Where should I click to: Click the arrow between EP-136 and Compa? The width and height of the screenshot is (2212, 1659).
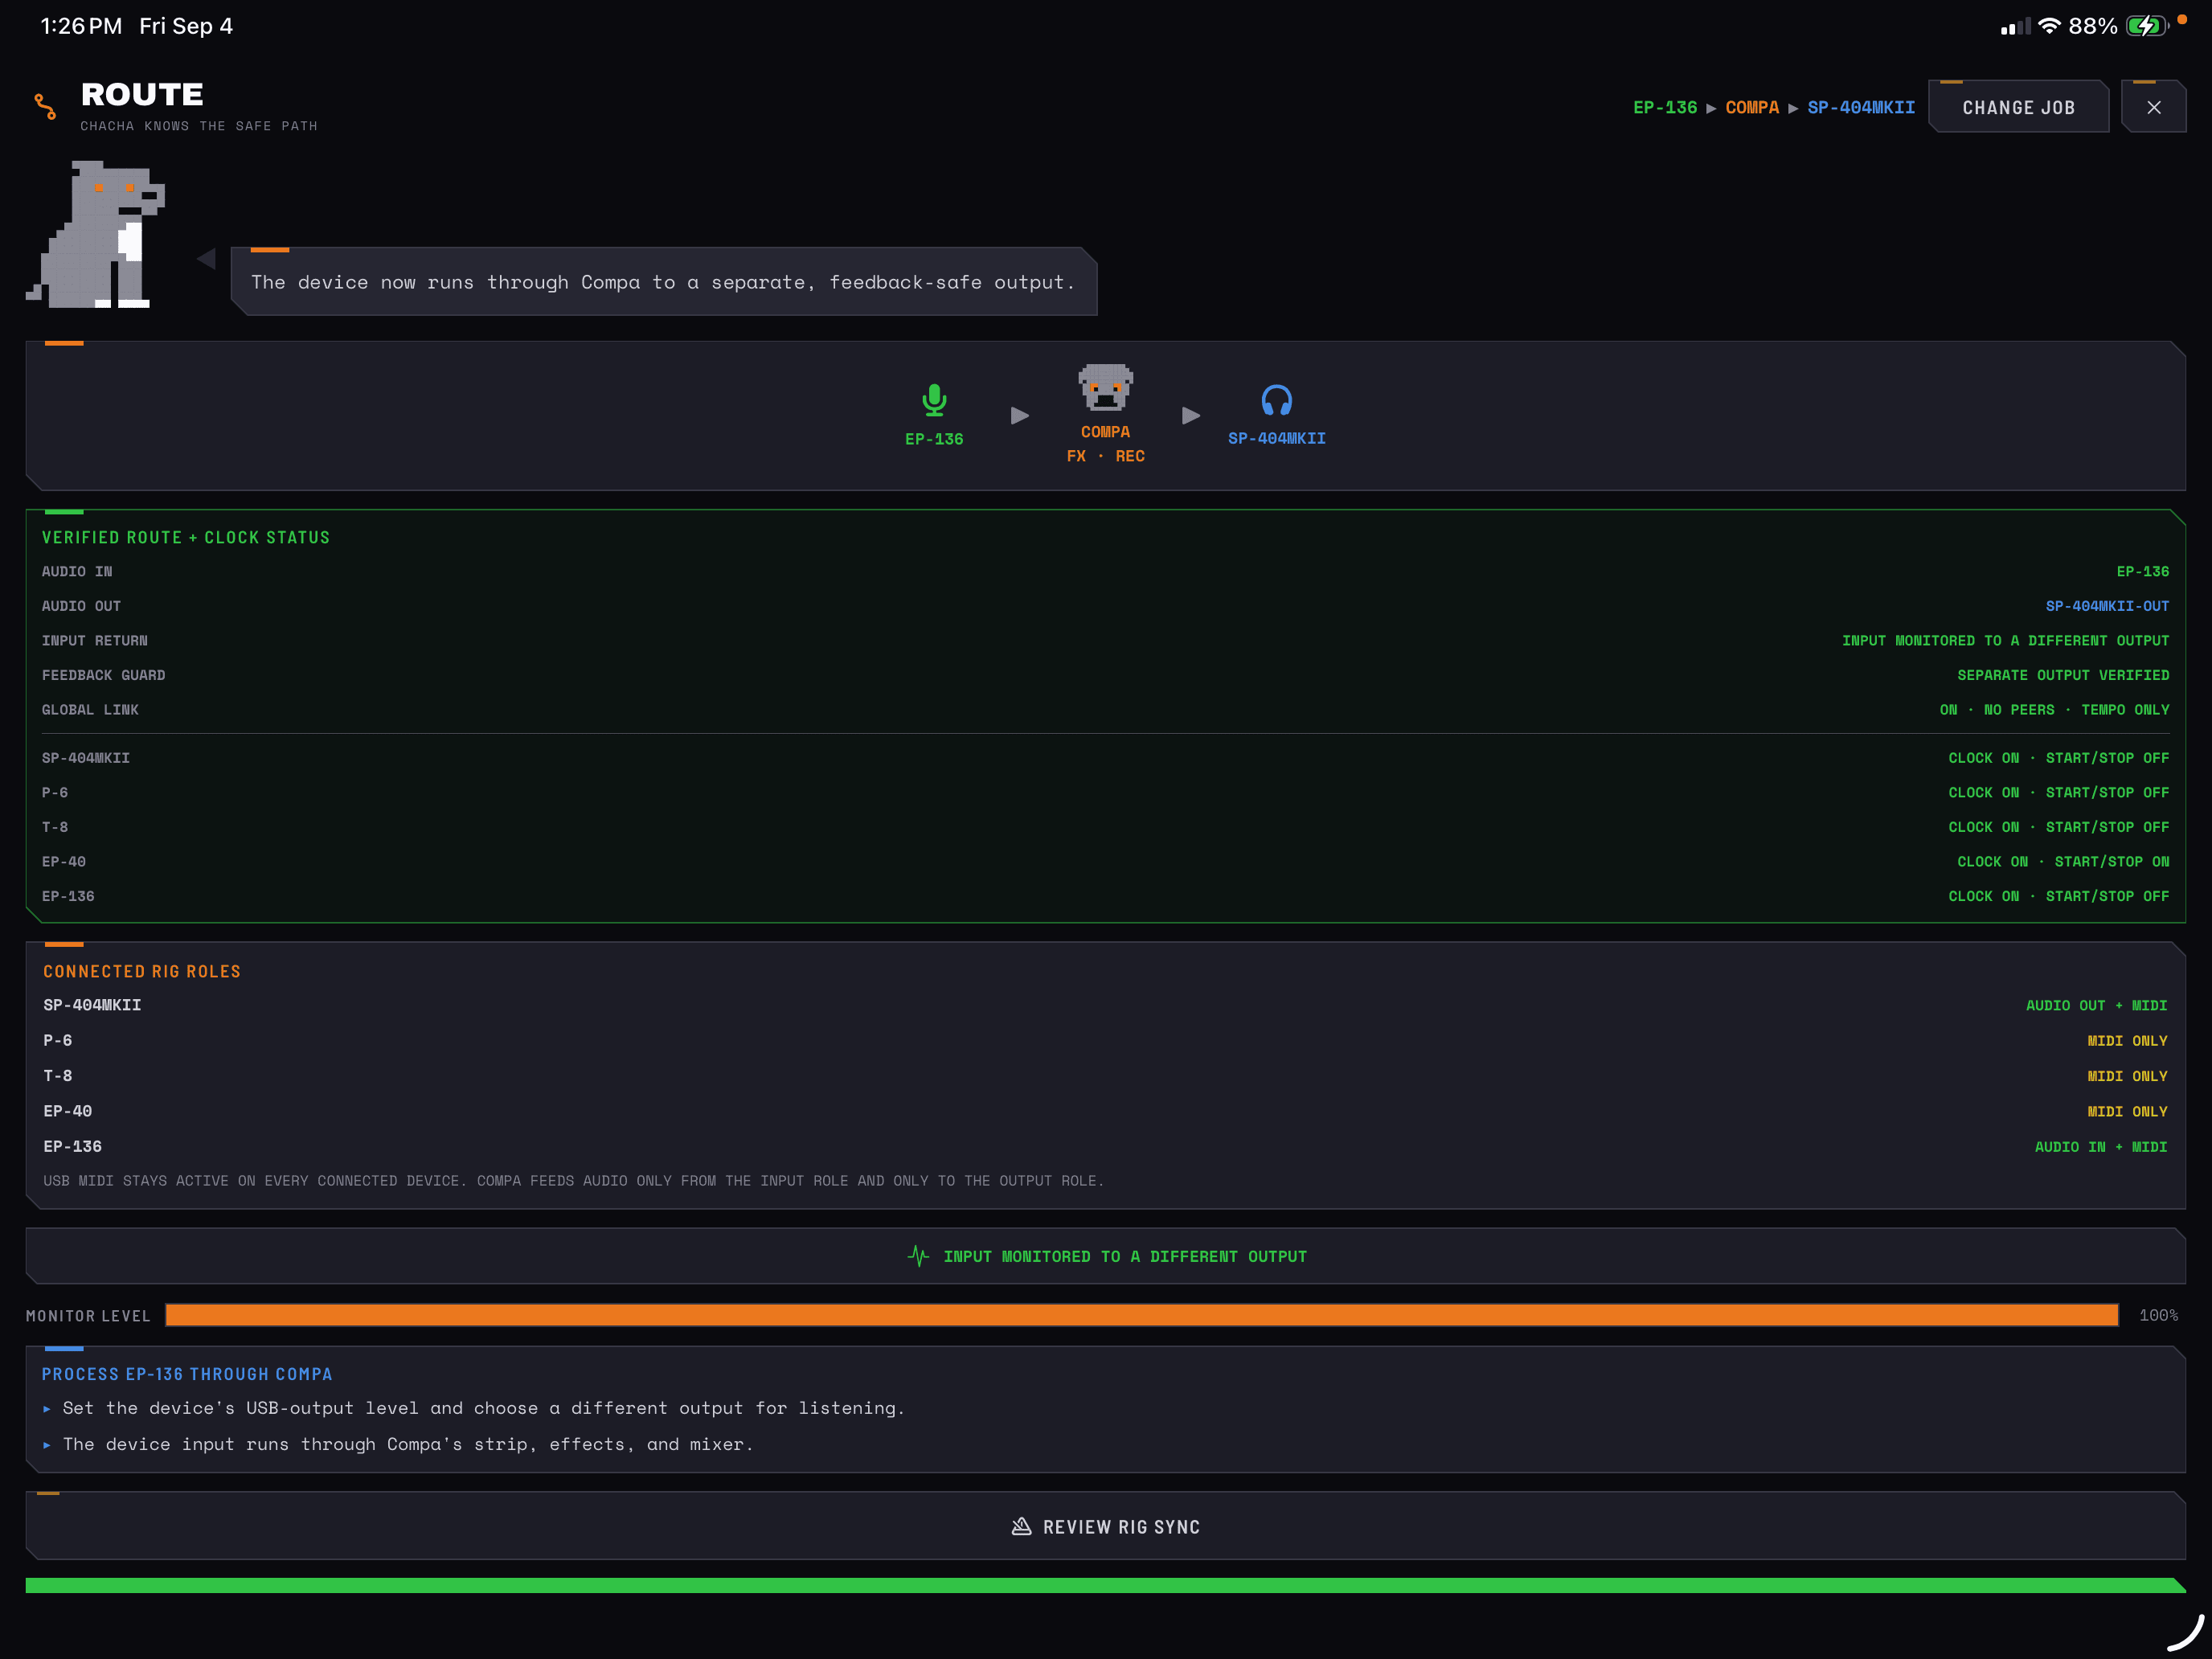pos(1020,415)
